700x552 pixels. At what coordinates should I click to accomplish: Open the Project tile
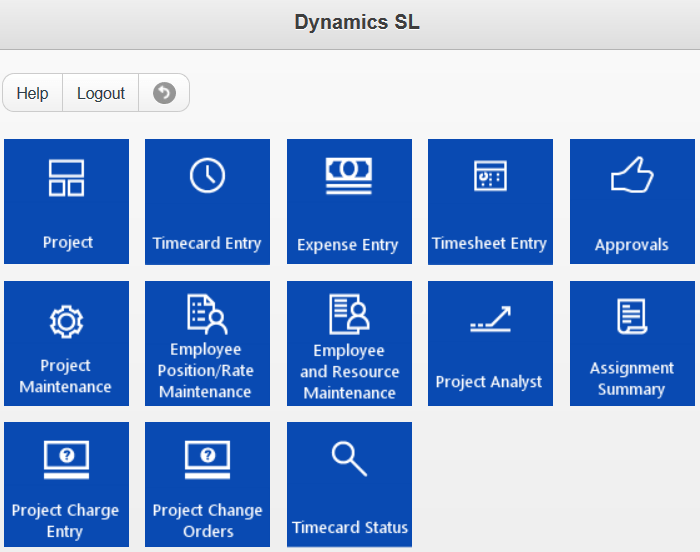[x=67, y=201]
